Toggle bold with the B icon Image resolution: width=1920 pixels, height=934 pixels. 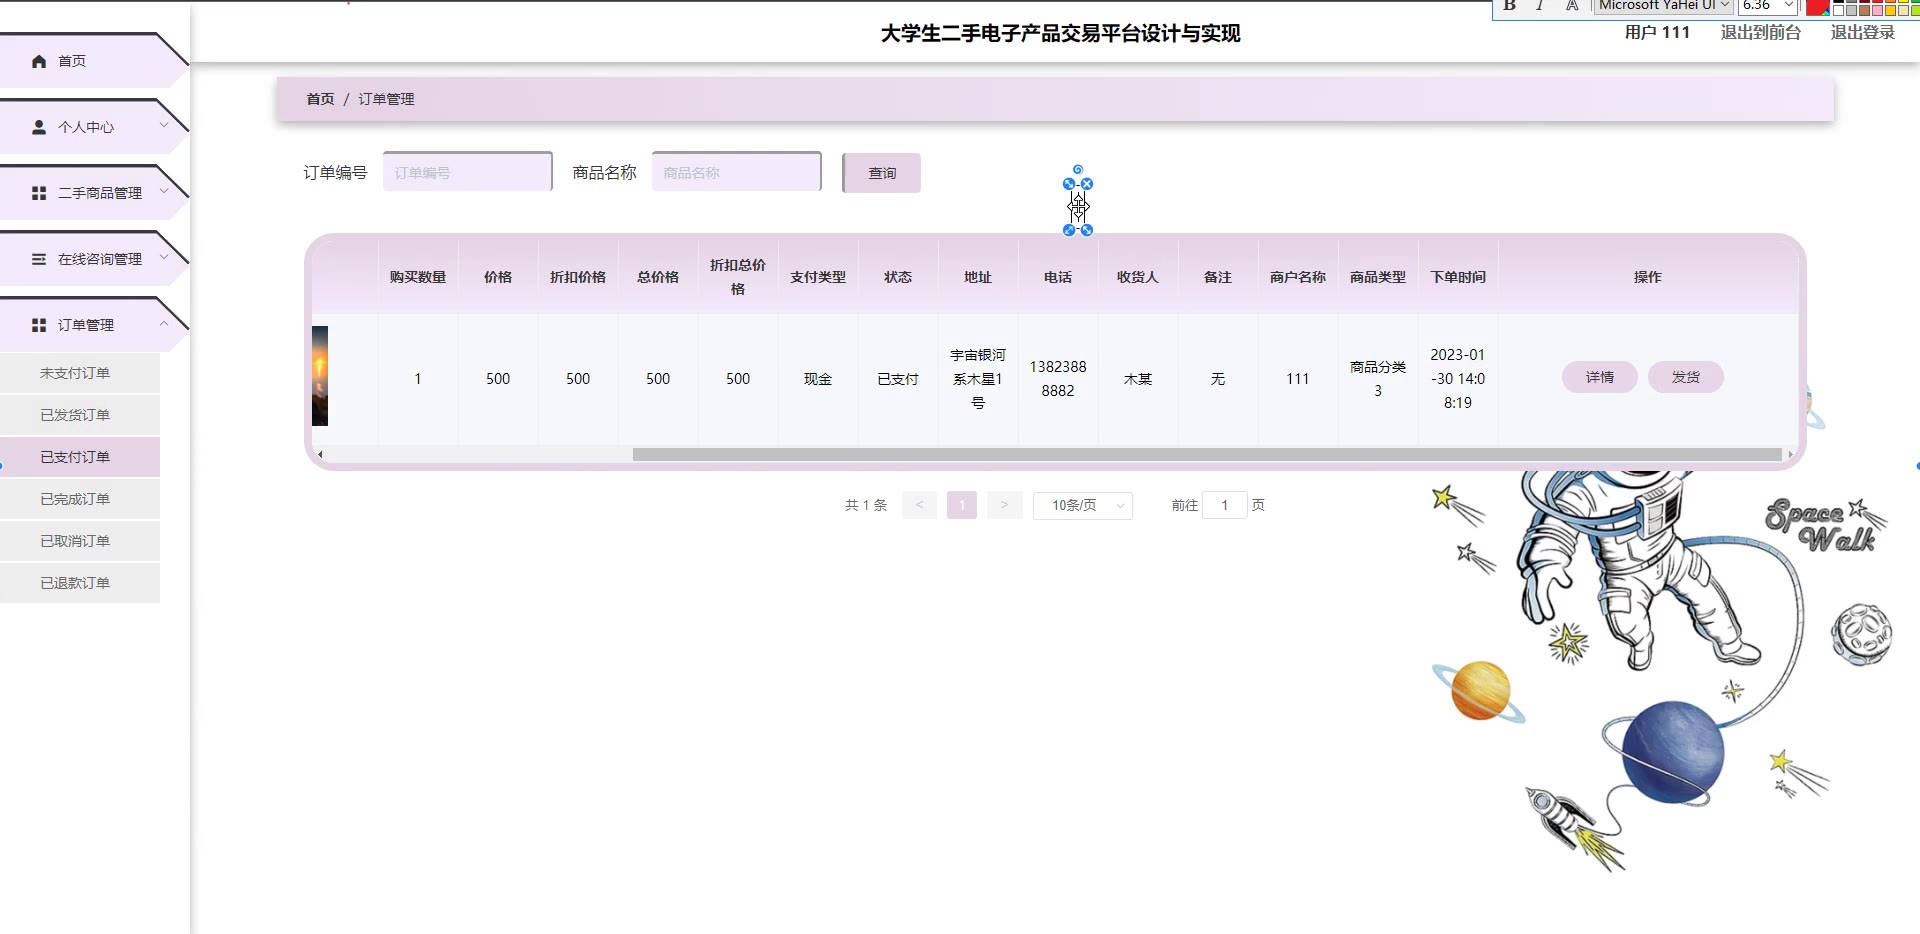pos(1510,6)
